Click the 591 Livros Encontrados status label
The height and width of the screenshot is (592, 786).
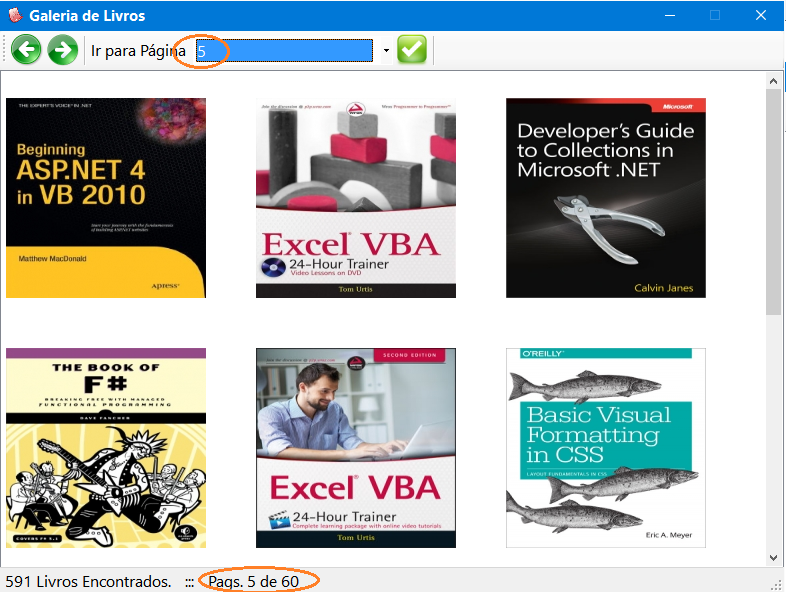(x=88, y=581)
